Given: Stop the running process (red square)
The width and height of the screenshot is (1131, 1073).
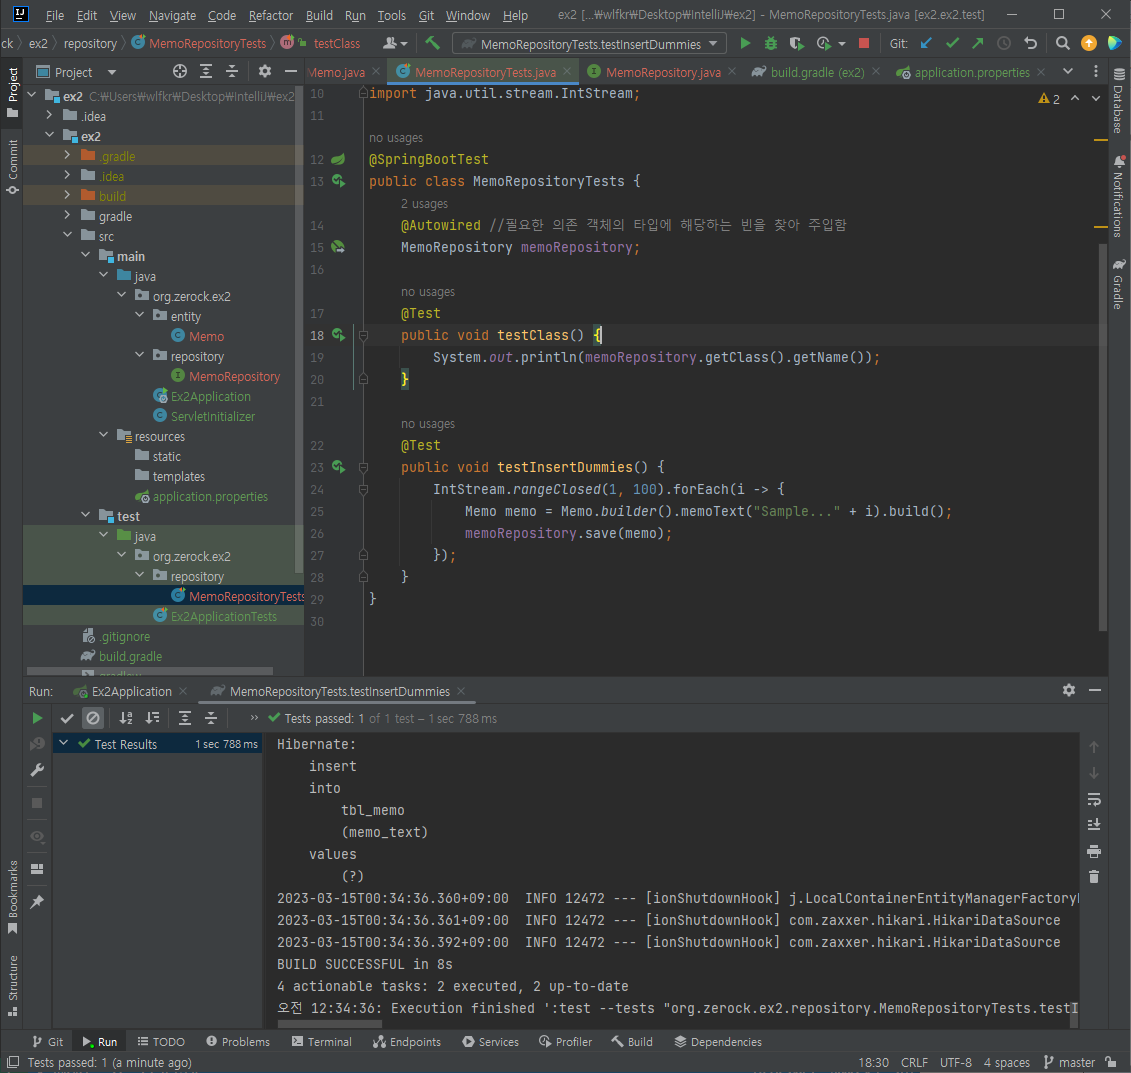Looking at the screenshot, I should [x=863, y=43].
